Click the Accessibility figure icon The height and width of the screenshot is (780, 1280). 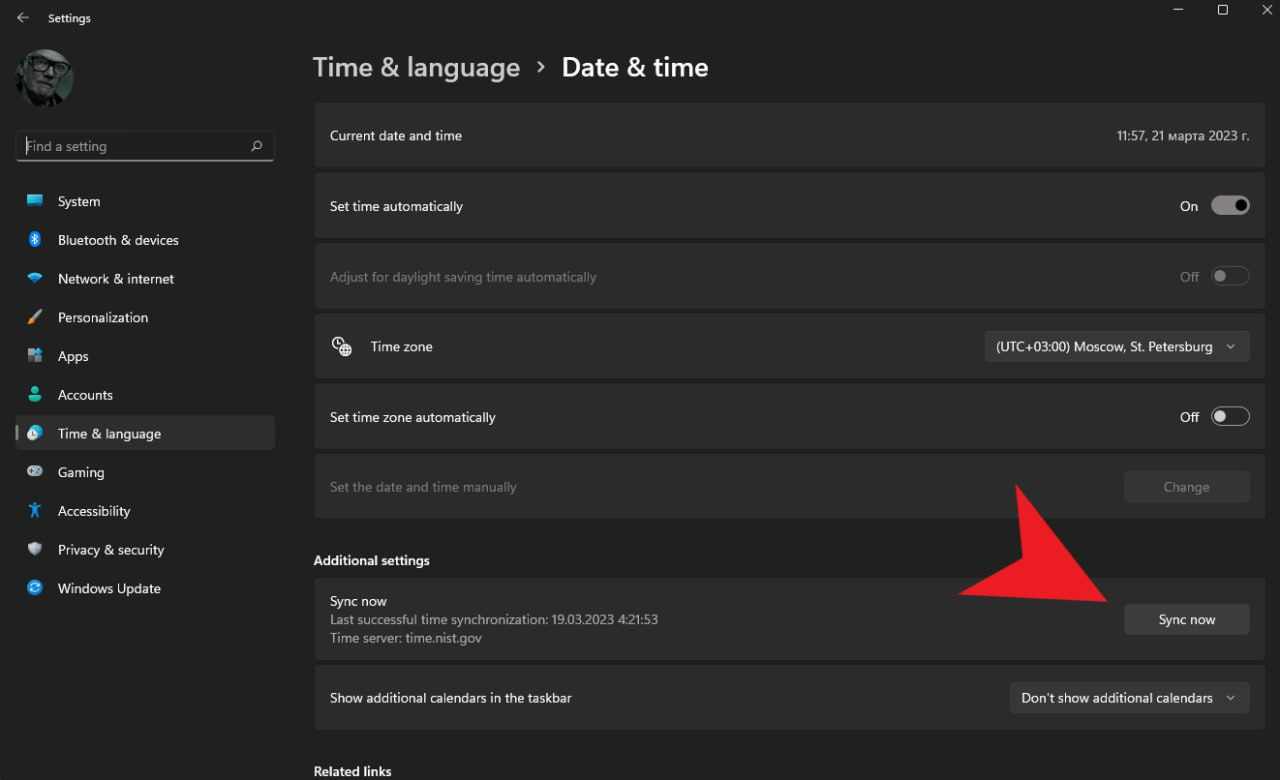tap(35, 511)
